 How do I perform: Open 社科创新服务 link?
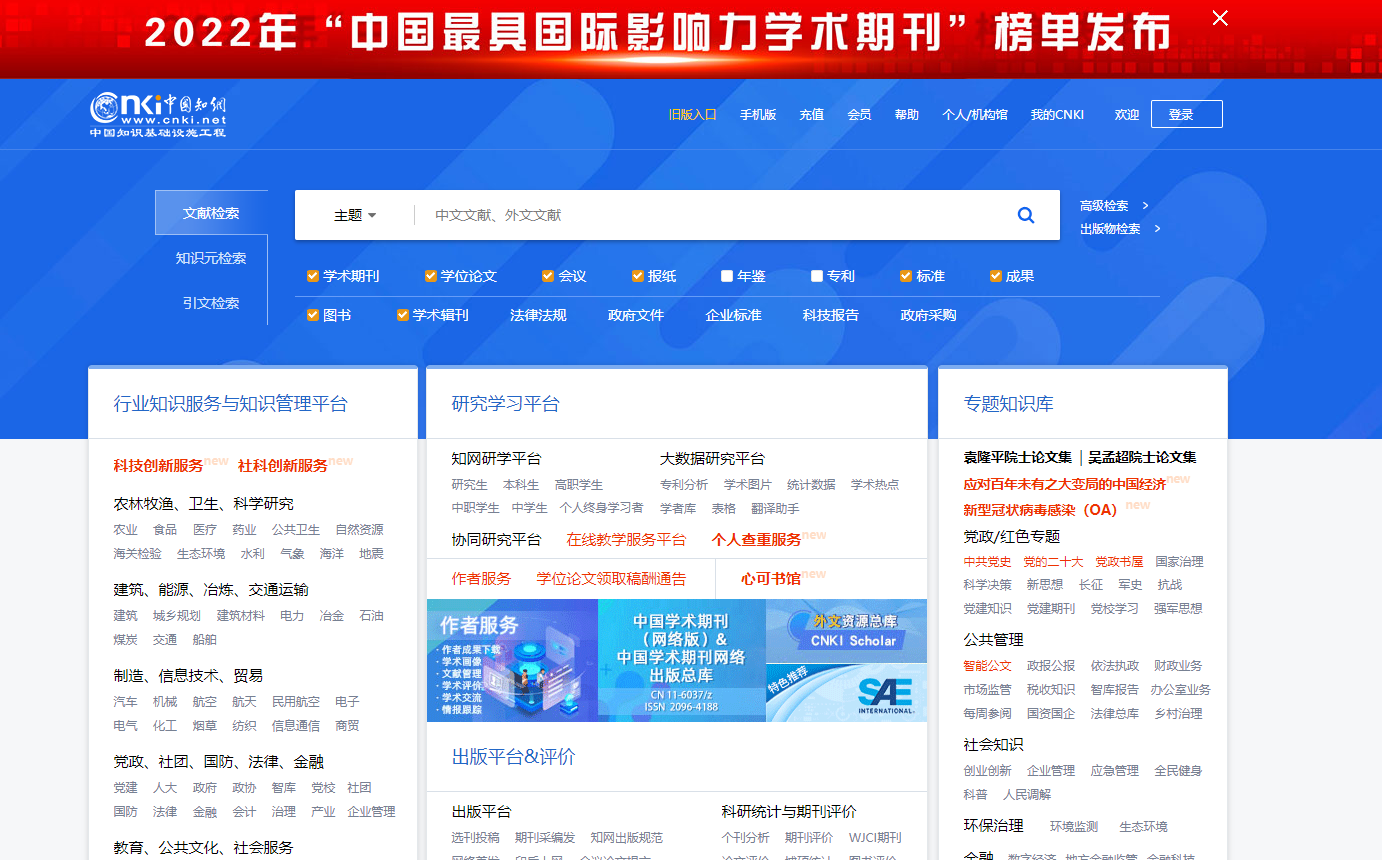point(283,466)
